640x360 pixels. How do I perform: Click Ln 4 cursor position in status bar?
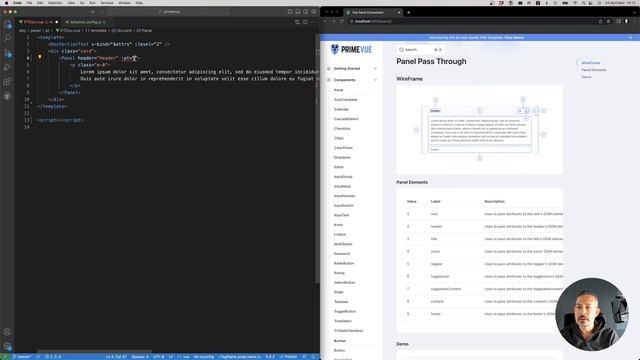(x=116, y=357)
